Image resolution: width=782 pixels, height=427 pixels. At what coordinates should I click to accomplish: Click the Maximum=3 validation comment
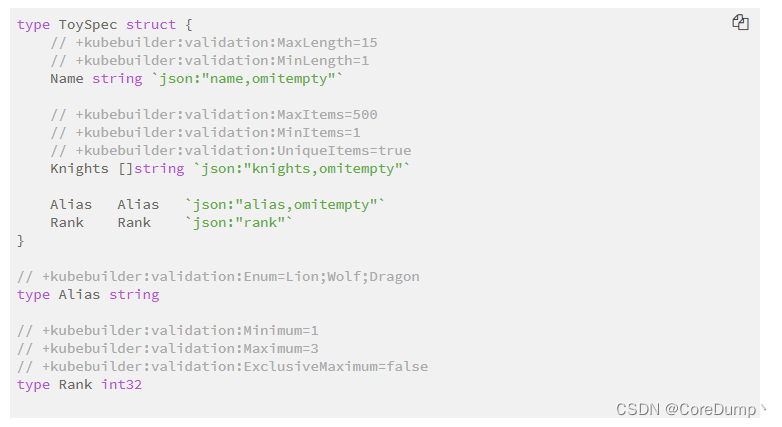click(x=168, y=349)
